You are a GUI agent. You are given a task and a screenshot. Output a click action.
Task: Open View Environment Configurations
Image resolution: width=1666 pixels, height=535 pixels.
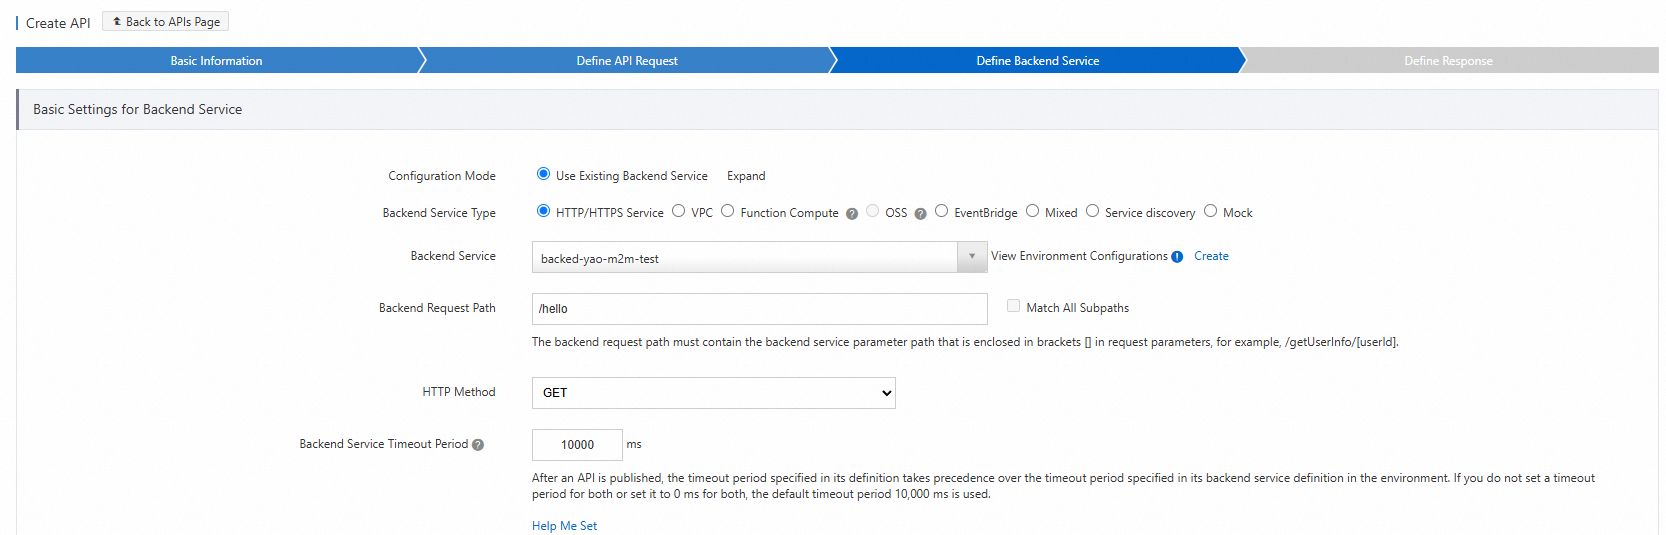[1079, 256]
